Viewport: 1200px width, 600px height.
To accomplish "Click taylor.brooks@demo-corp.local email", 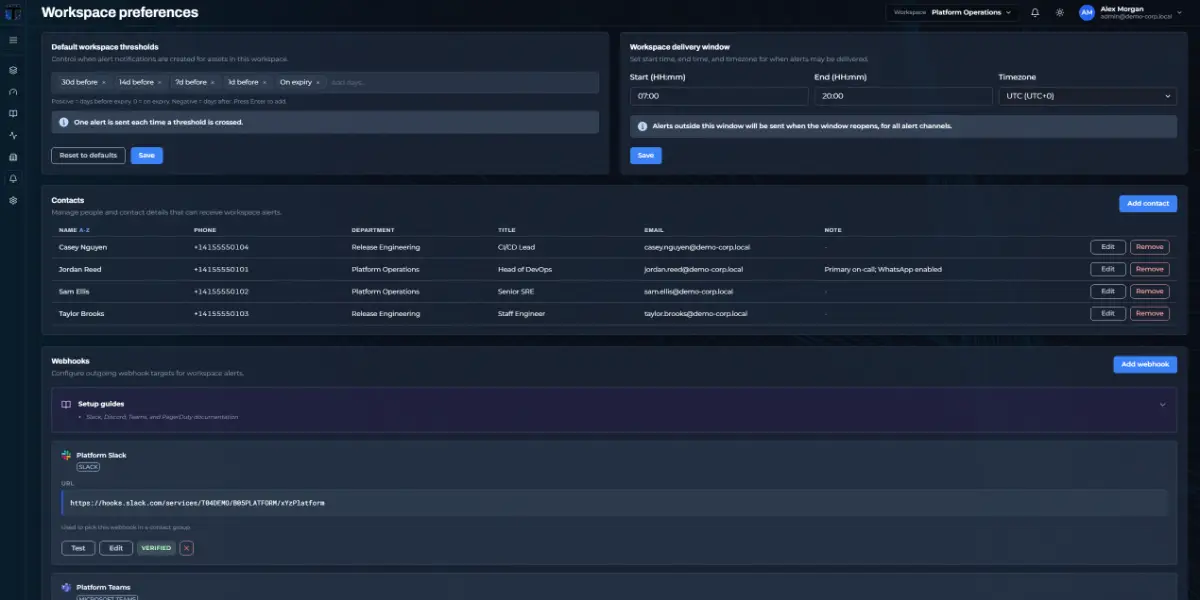I will click(x=695, y=313).
